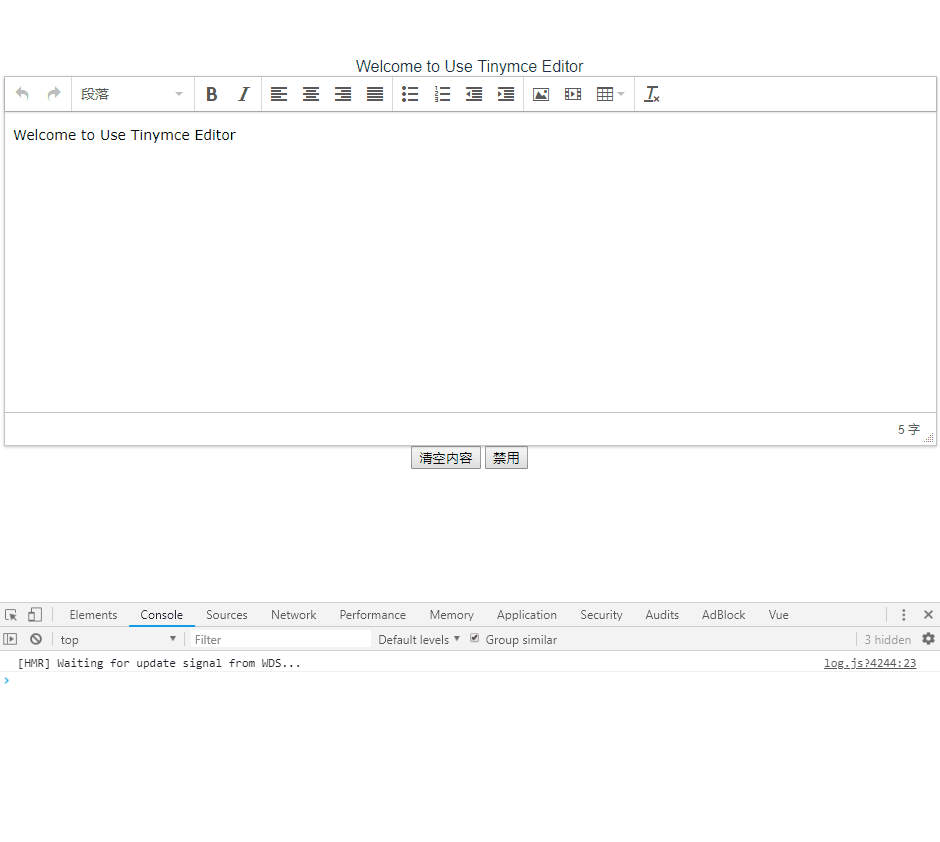The image size is (940, 842).
Task: Grab the editor resize handle corner
Action: pyautogui.click(x=929, y=437)
